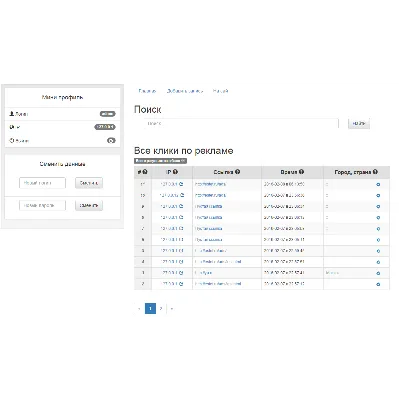
Task: Click the blue circle icon ending row 11
Action: click(x=378, y=184)
